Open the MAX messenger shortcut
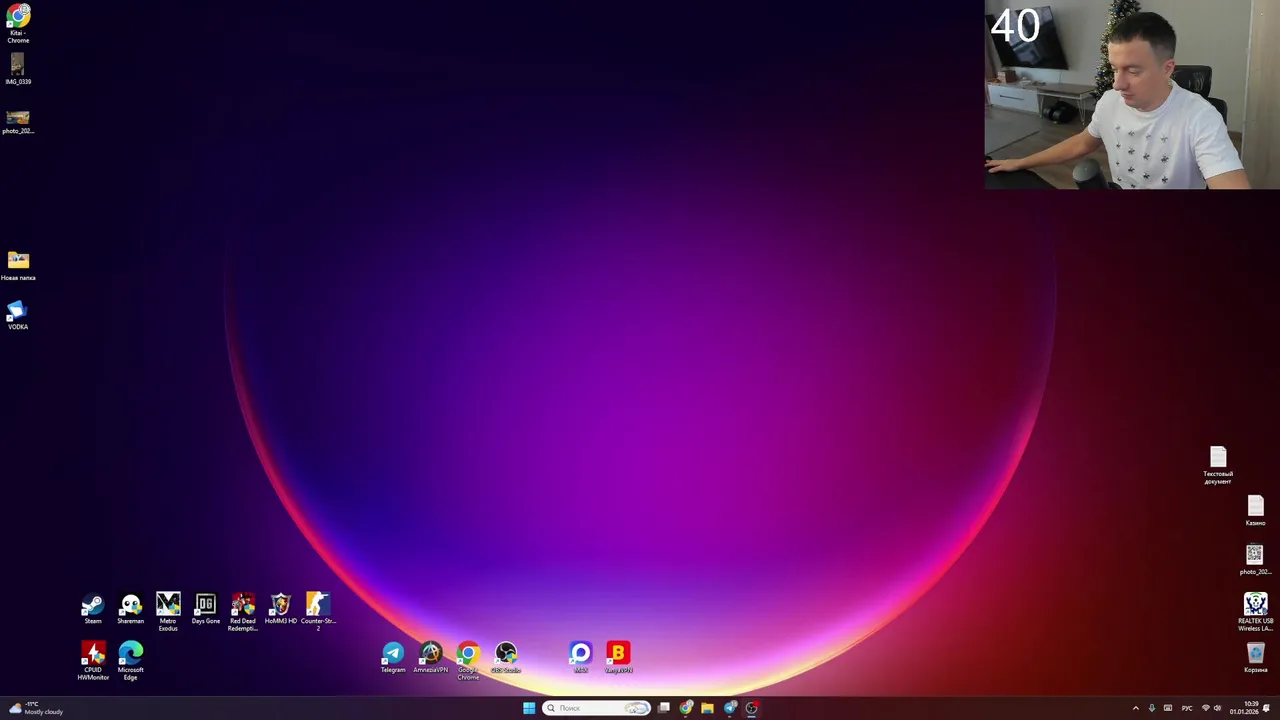 pyautogui.click(x=581, y=658)
